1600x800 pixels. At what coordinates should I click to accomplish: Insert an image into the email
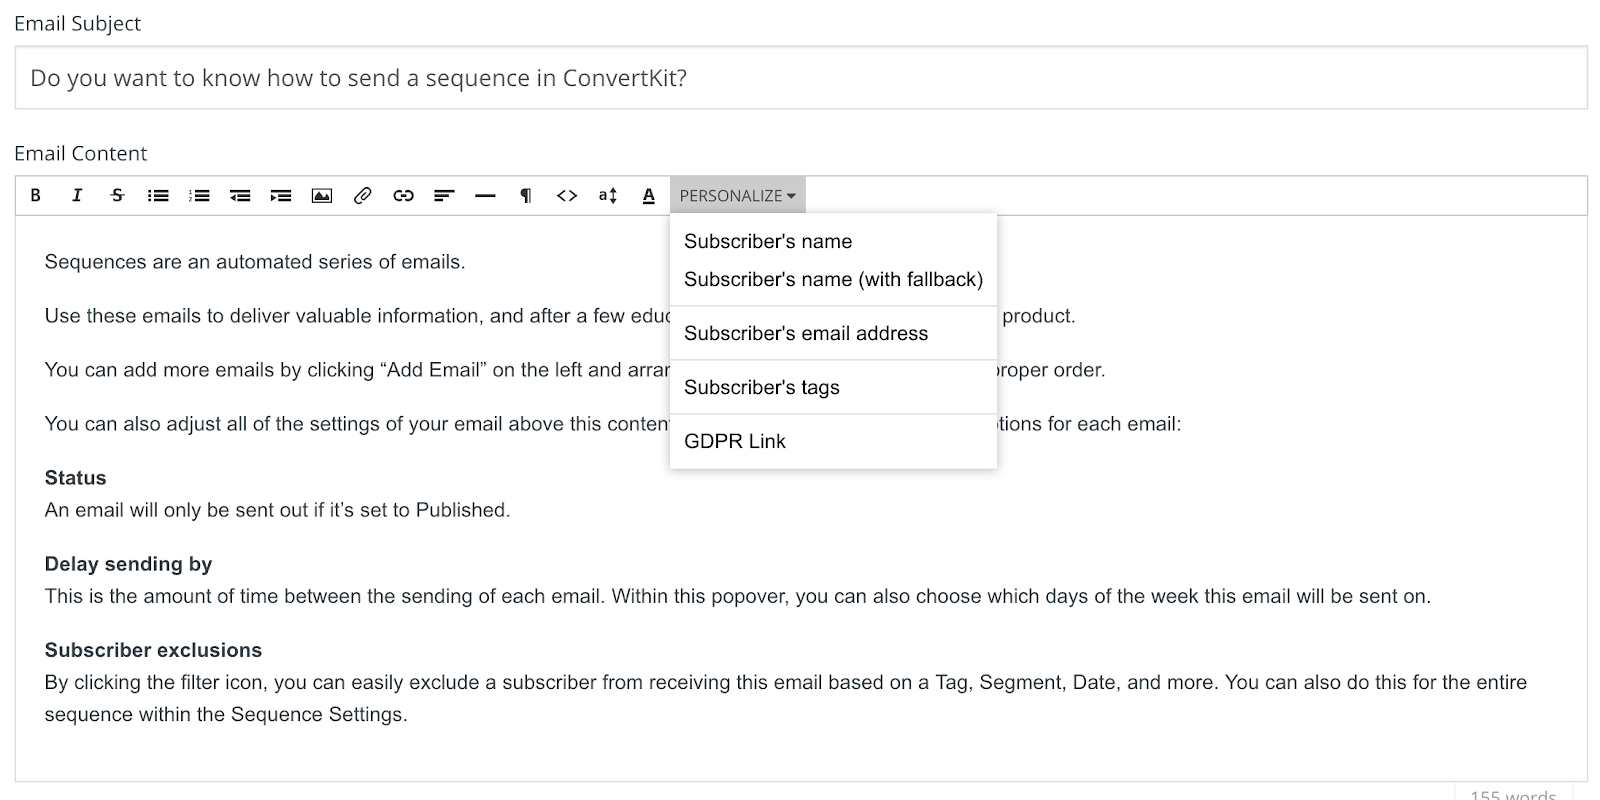[322, 196]
